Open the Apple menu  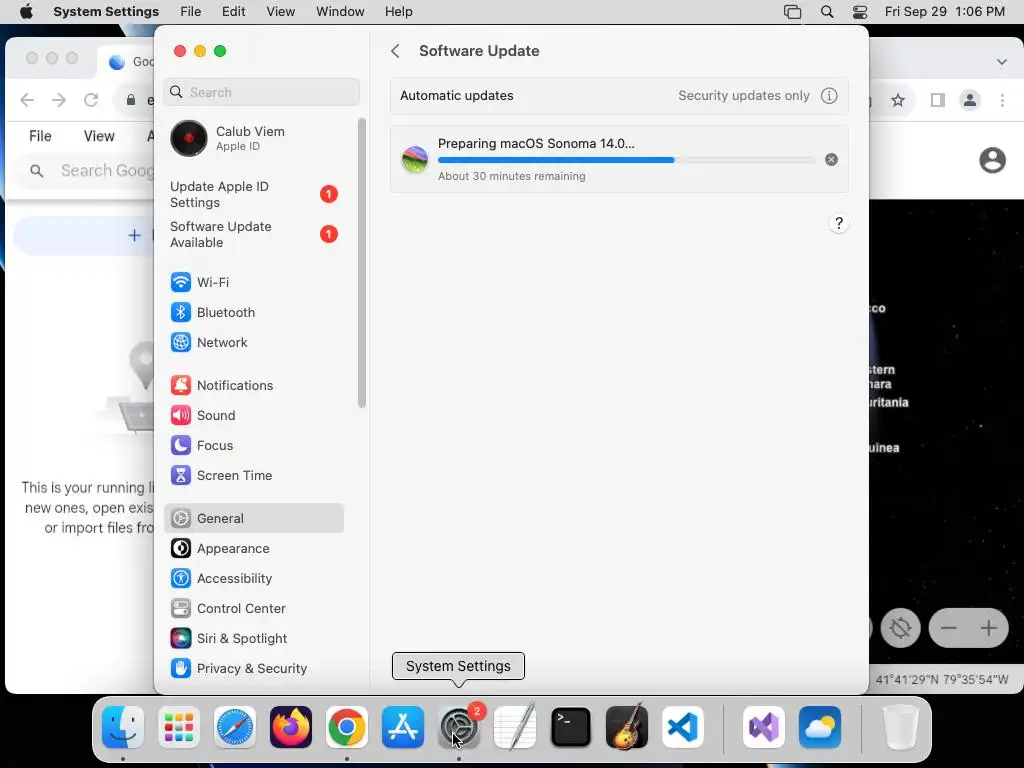[26, 12]
